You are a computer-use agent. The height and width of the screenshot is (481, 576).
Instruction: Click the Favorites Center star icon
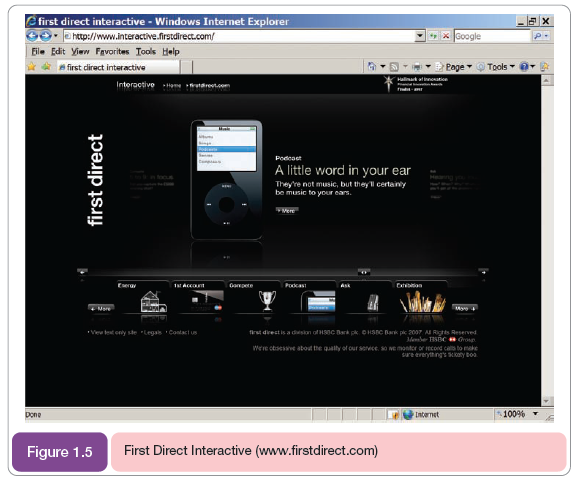point(32,67)
